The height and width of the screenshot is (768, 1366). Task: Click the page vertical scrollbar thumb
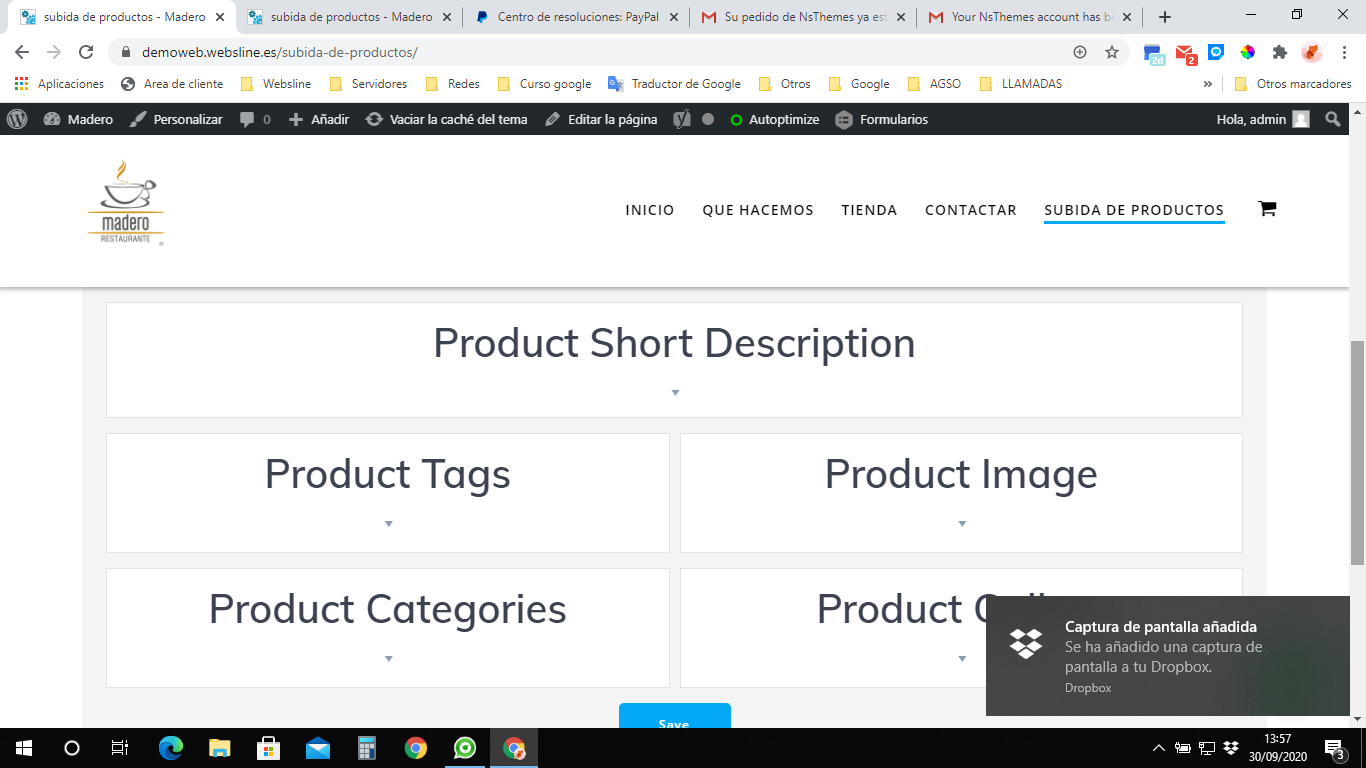click(1357, 453)
